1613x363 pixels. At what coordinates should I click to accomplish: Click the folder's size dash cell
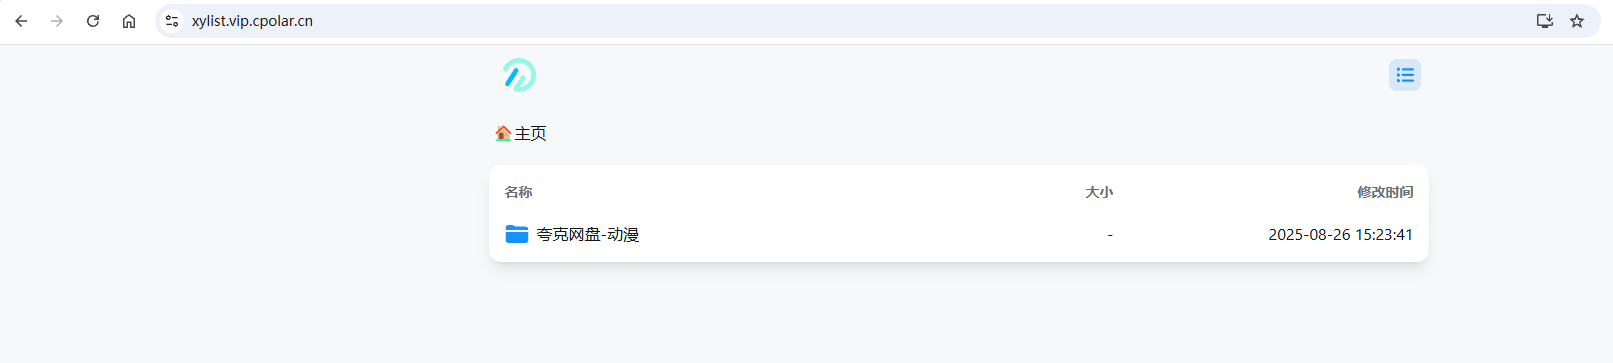(x=1110, y=235)
